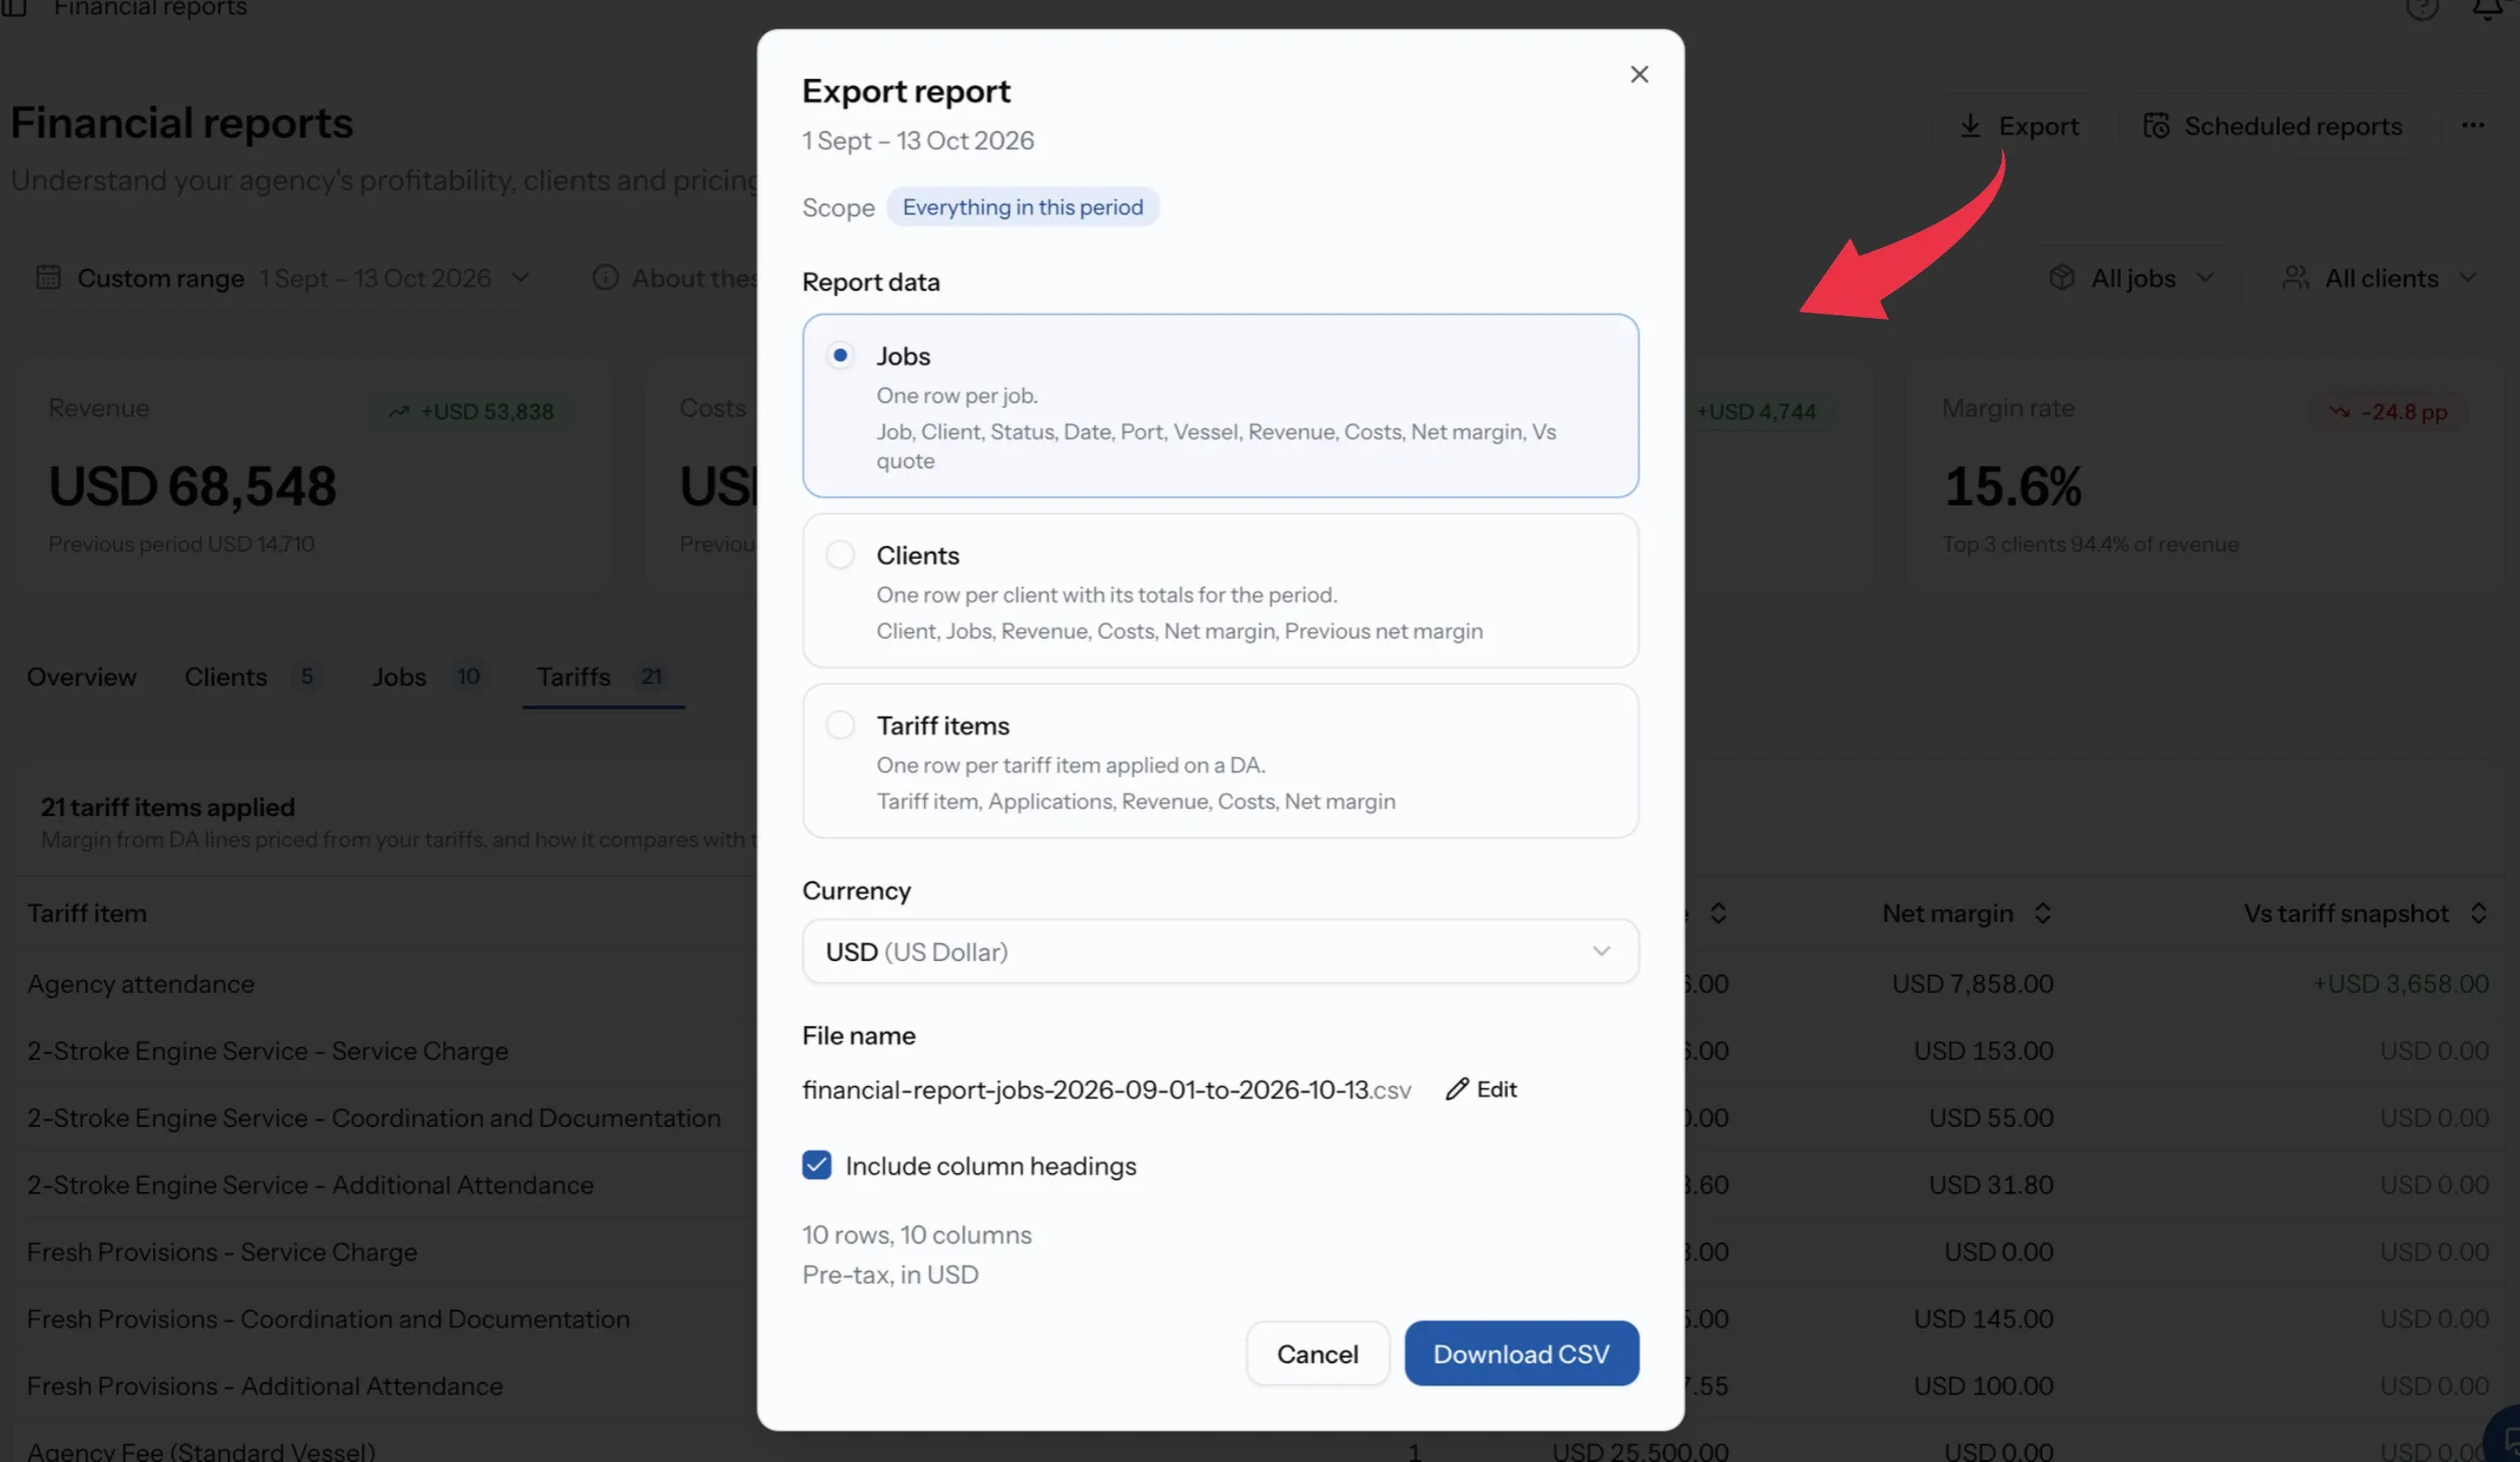The height and width of the screenshot is (1462, 2520).
Task: Expand the All clients filter dropdown
Action: coord(2381,278)
